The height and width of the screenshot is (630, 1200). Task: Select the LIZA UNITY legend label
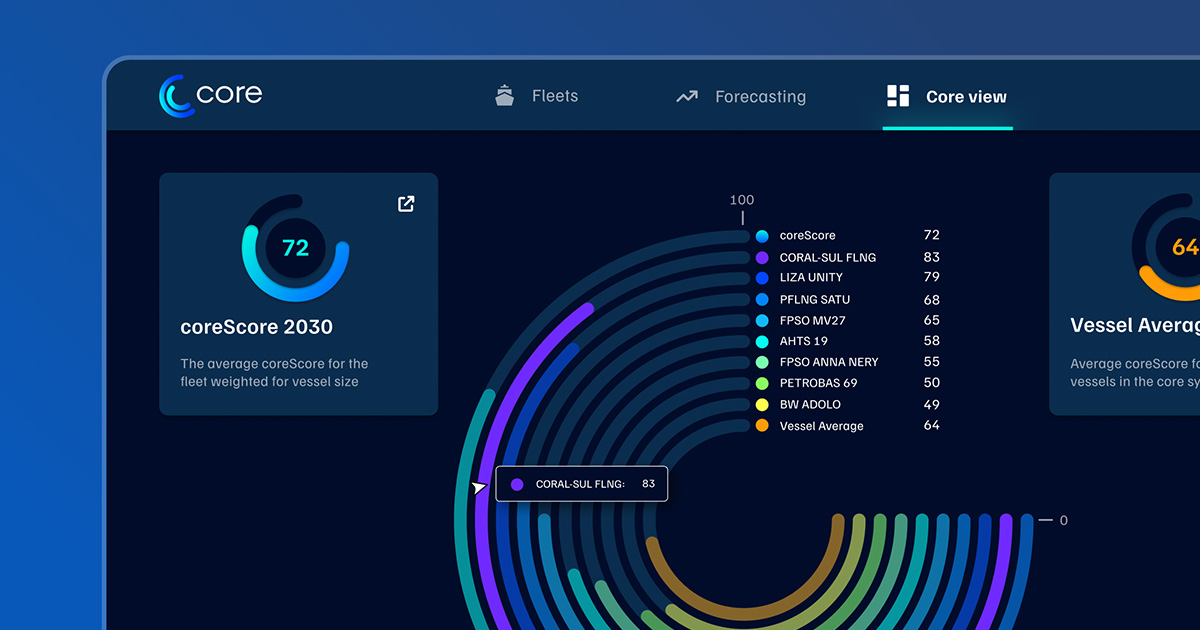(x=811, y=278)
